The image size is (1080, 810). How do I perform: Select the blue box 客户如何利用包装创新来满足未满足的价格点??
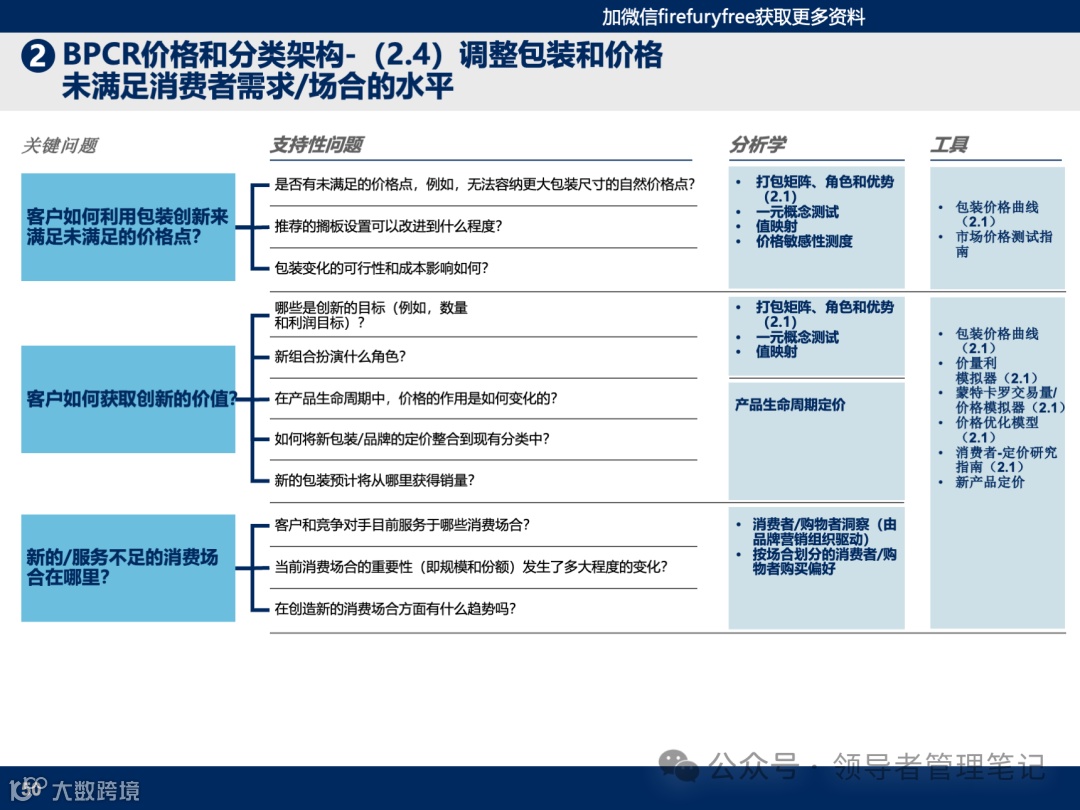pyautogui.click(x=128, y=227)
